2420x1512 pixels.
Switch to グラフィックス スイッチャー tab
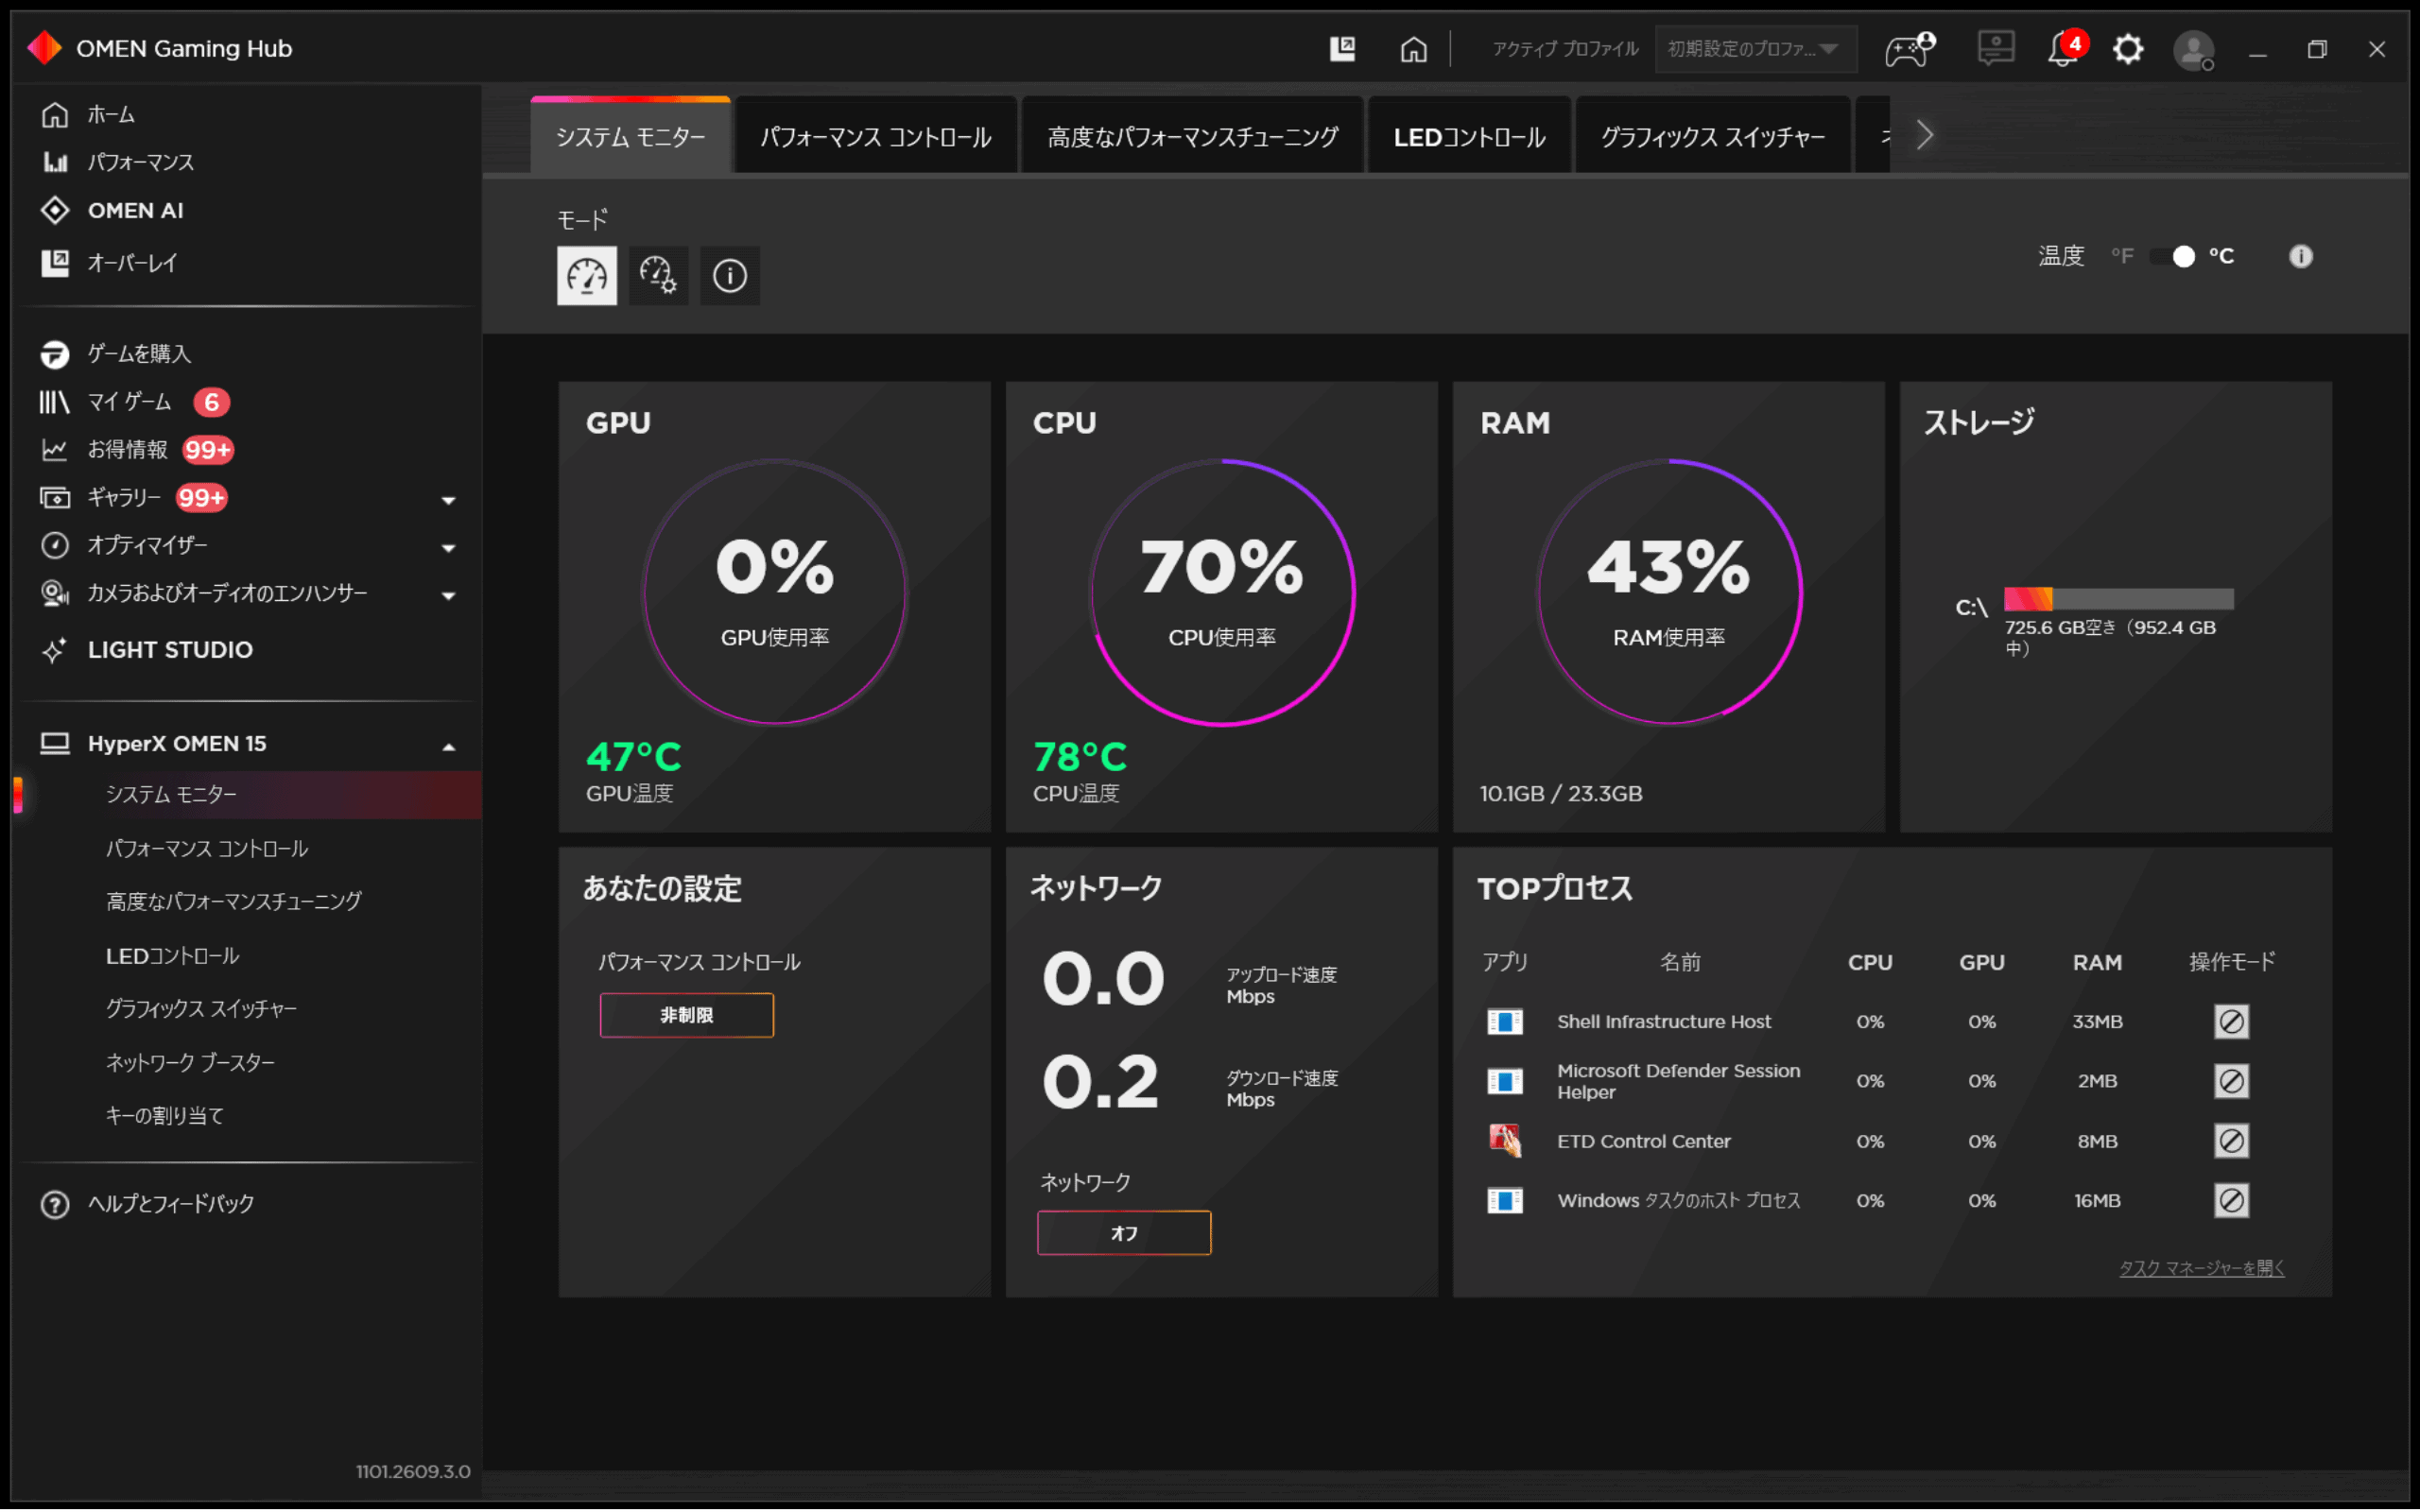pos(1712,136)
